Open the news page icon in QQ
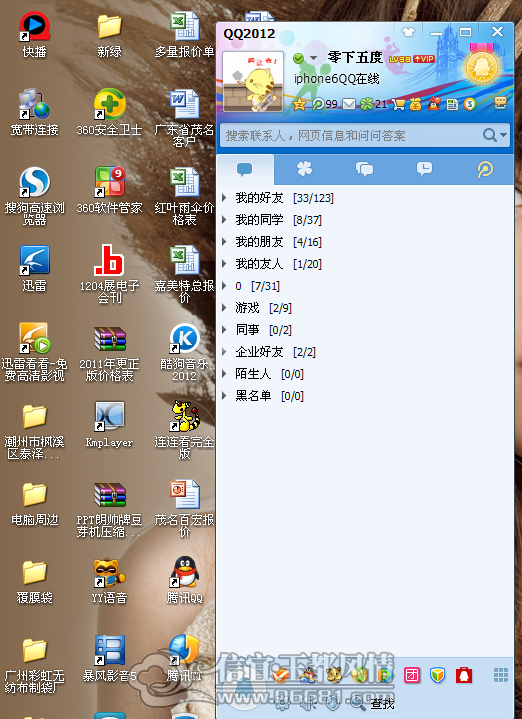 [452, 105]
